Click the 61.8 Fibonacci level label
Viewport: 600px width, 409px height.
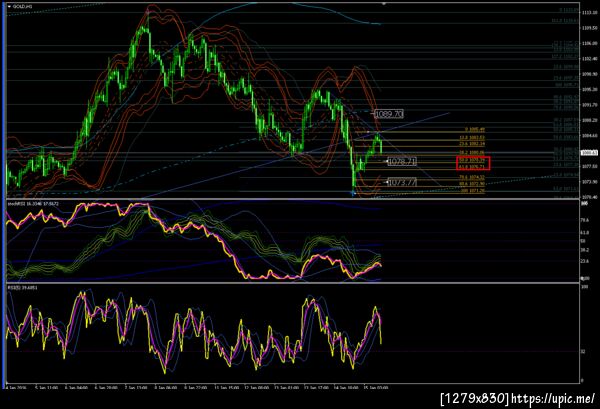coord(473,167)
